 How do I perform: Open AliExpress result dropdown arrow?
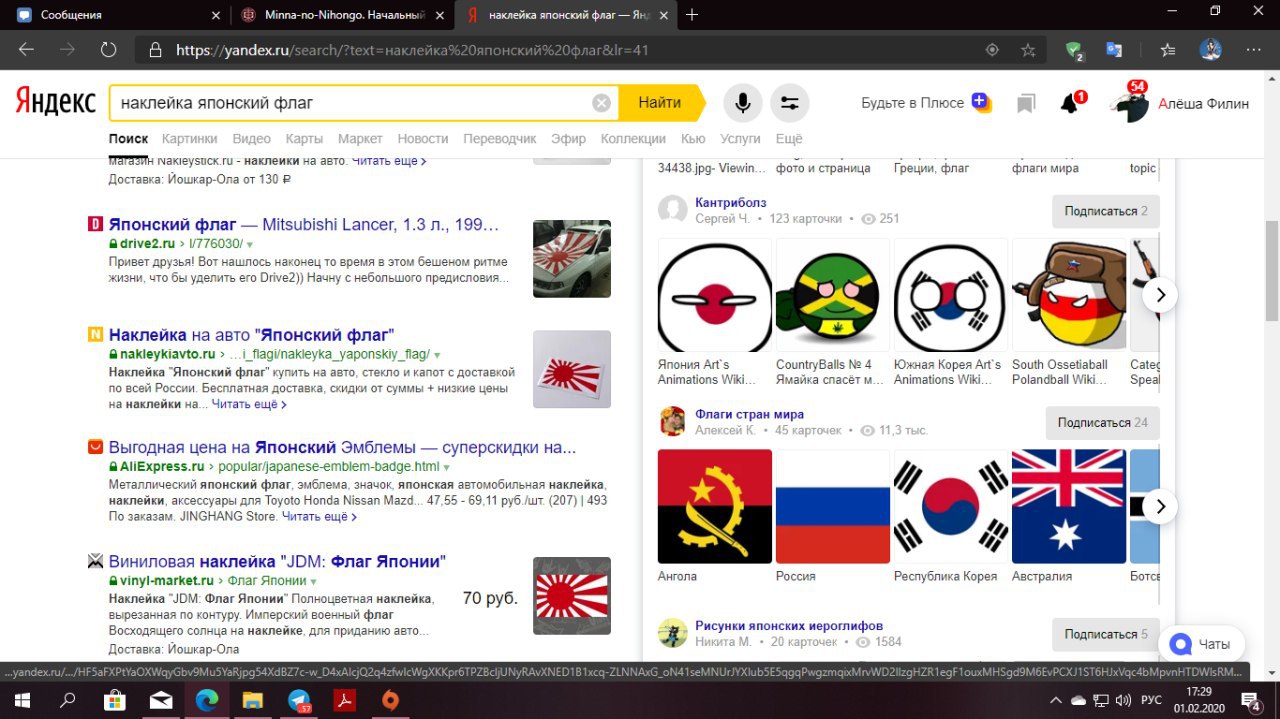point(446,467)
